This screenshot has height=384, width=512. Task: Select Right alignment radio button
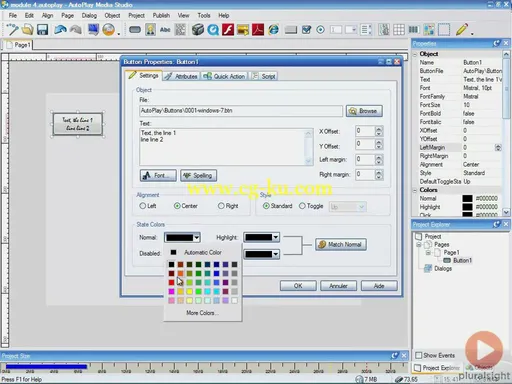[x=221, y=206]
